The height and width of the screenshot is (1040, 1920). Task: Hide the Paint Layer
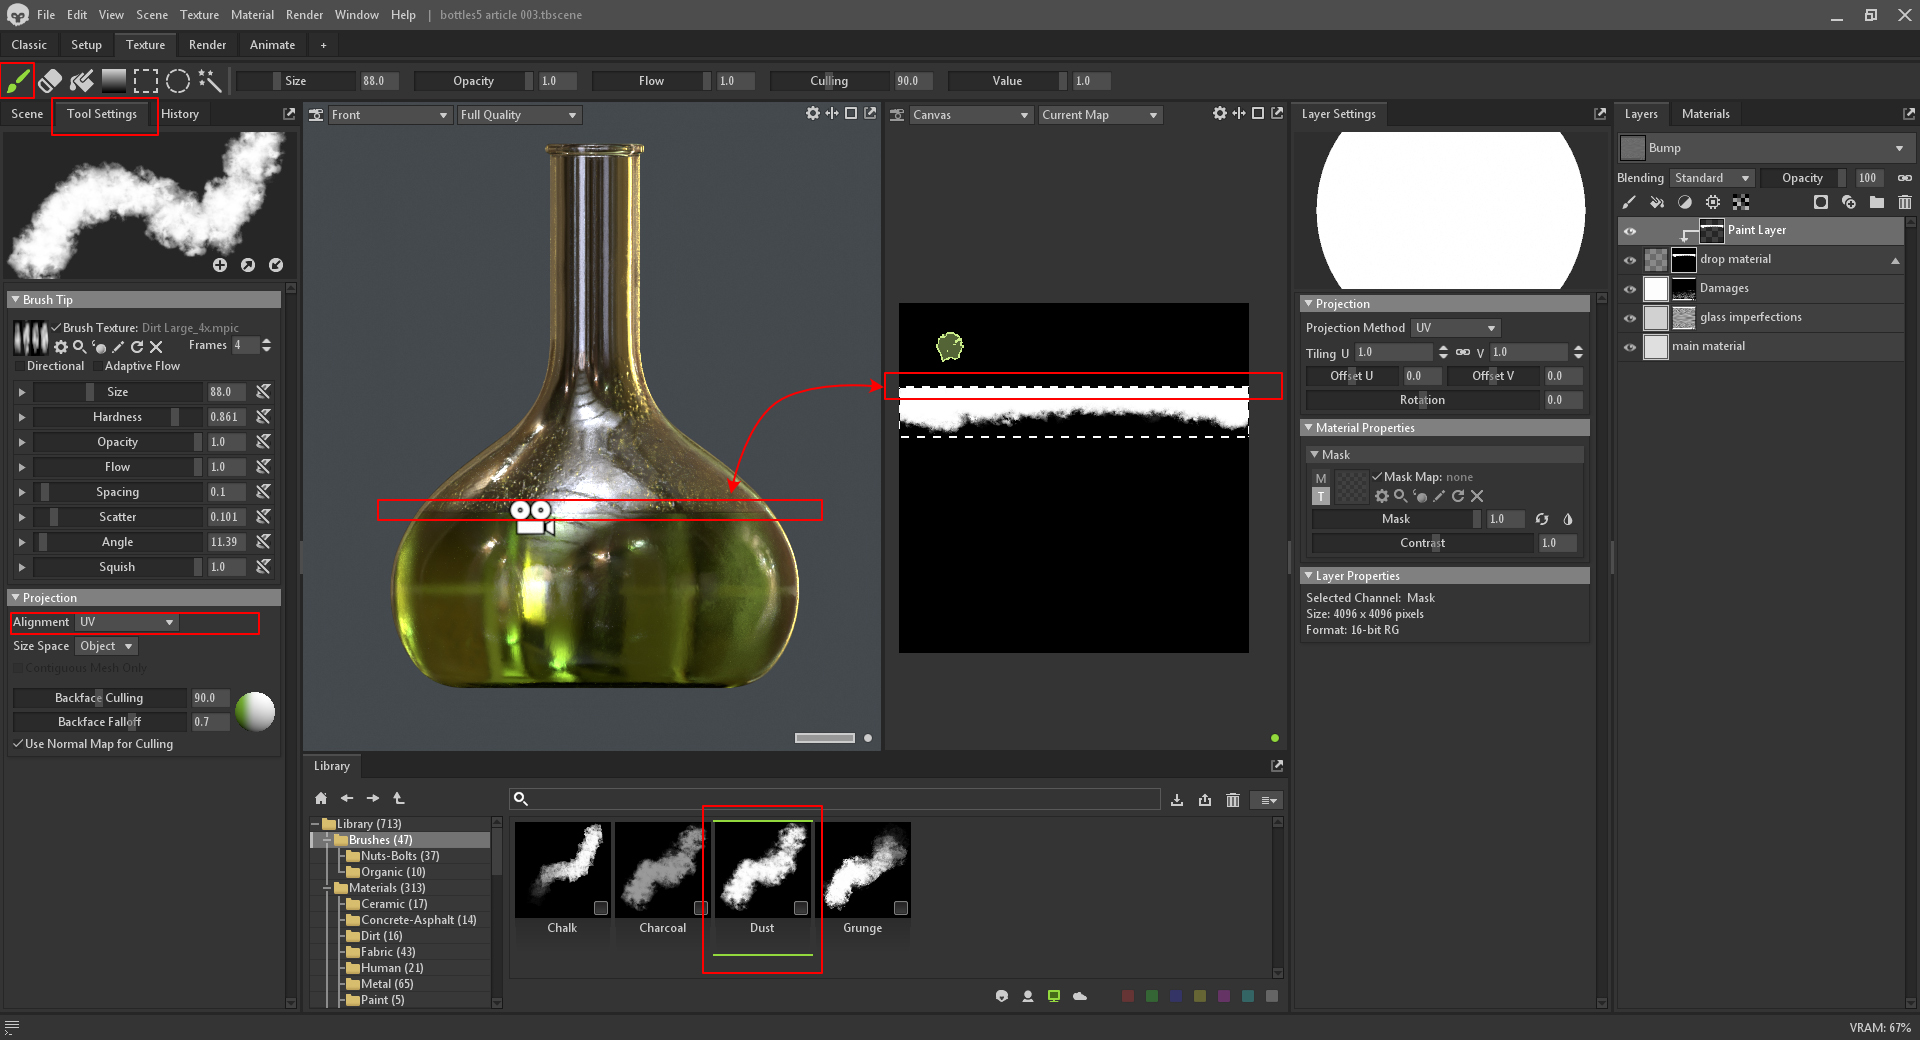pyautogui.click(x=1630, y=231)
